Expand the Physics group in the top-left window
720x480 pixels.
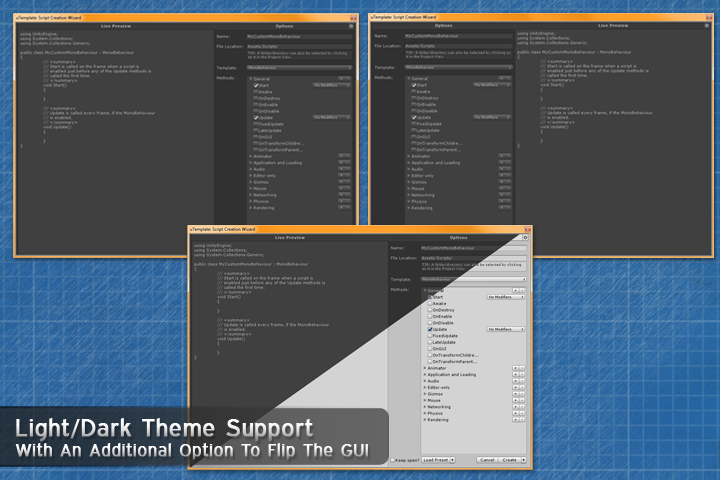[251, 201]
